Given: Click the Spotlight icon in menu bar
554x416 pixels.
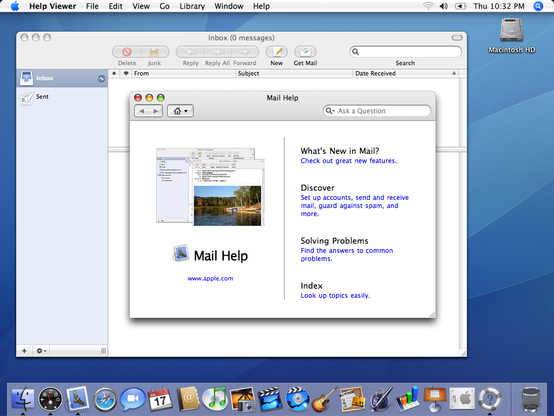Looking at the screenshot, I should (x=538, y=6).
